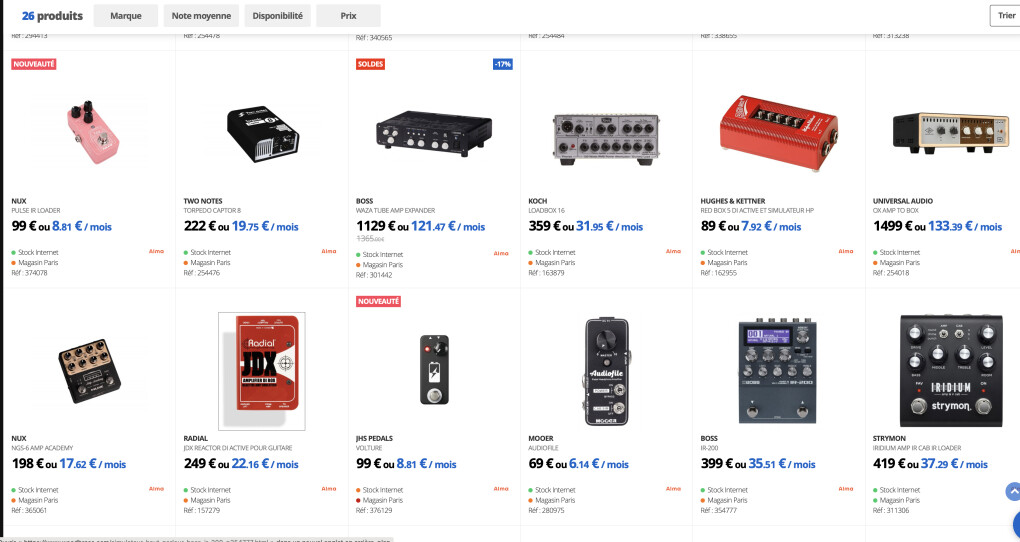
Task: Click the scroll-to-top arrow icon
Action: 1012,491
